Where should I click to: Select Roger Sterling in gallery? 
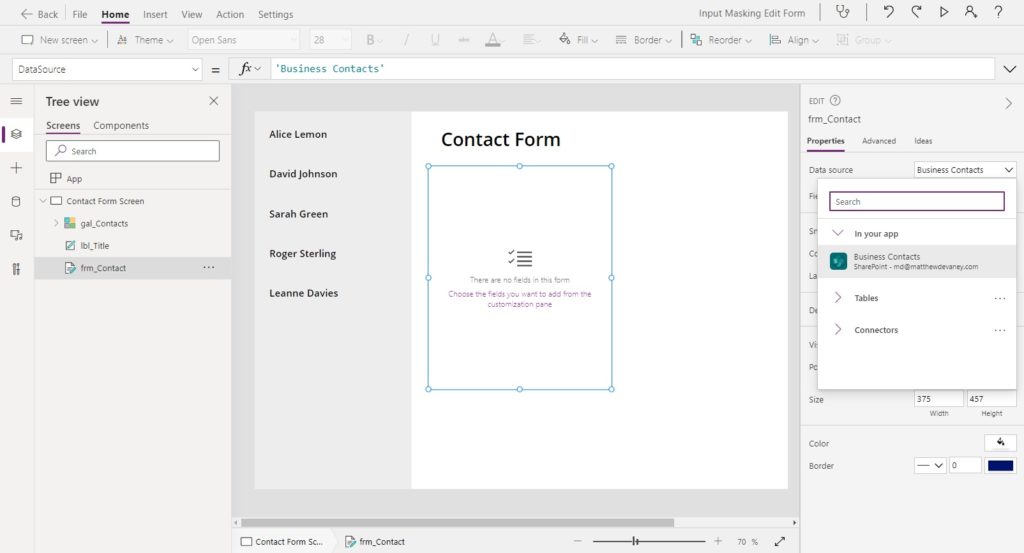(x=302, y=253)
